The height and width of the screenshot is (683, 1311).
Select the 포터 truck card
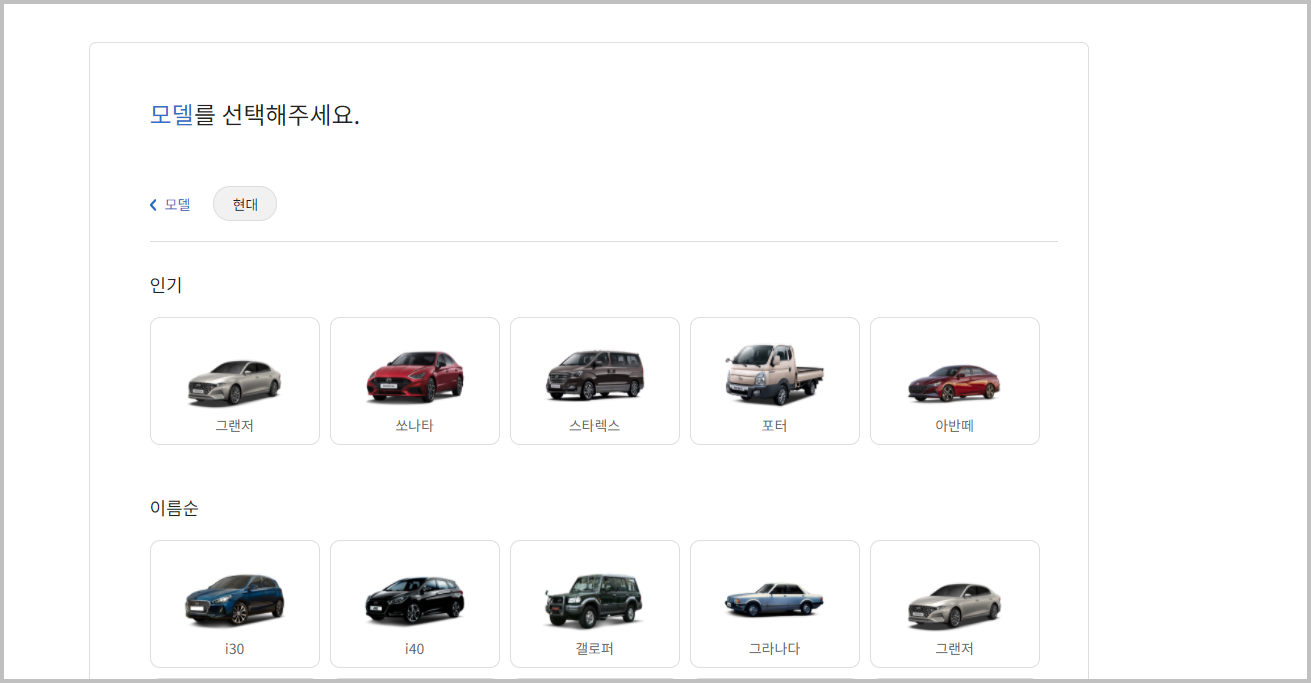coord(775,381)
